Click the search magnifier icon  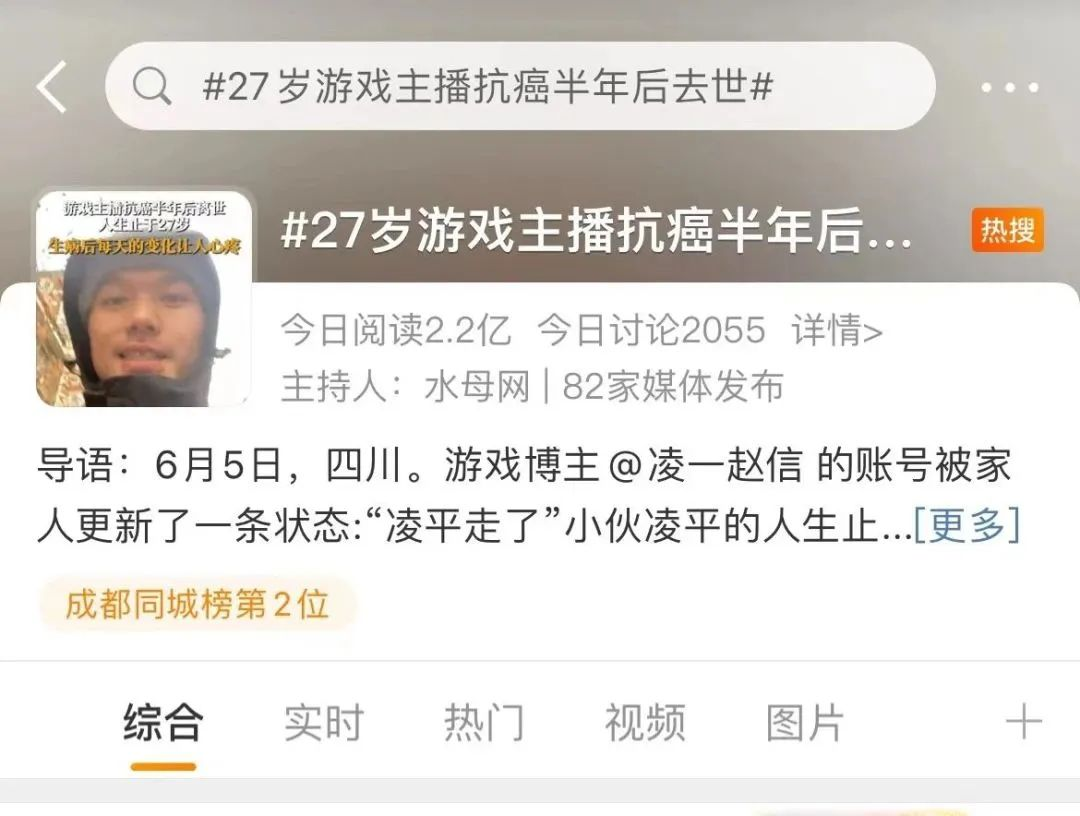[x=152, y=86]
